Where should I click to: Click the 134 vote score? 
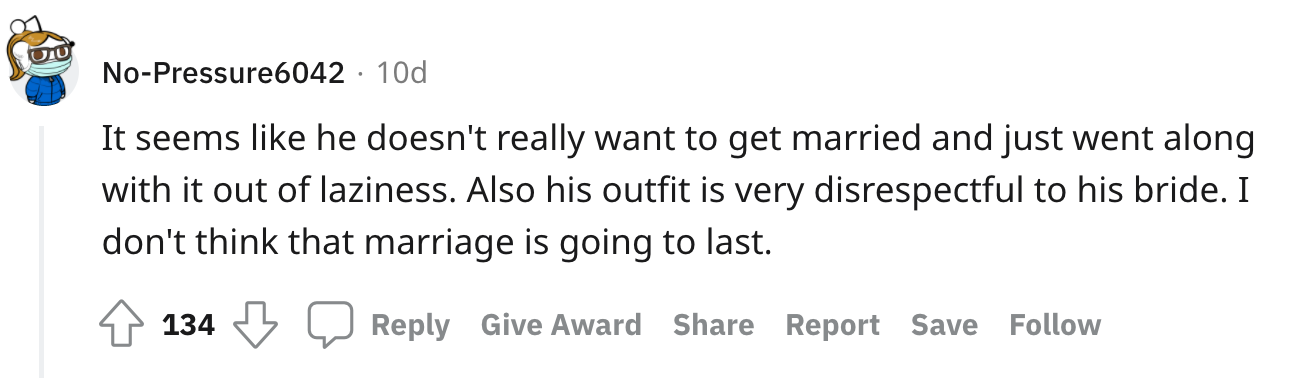coord(189,325)
